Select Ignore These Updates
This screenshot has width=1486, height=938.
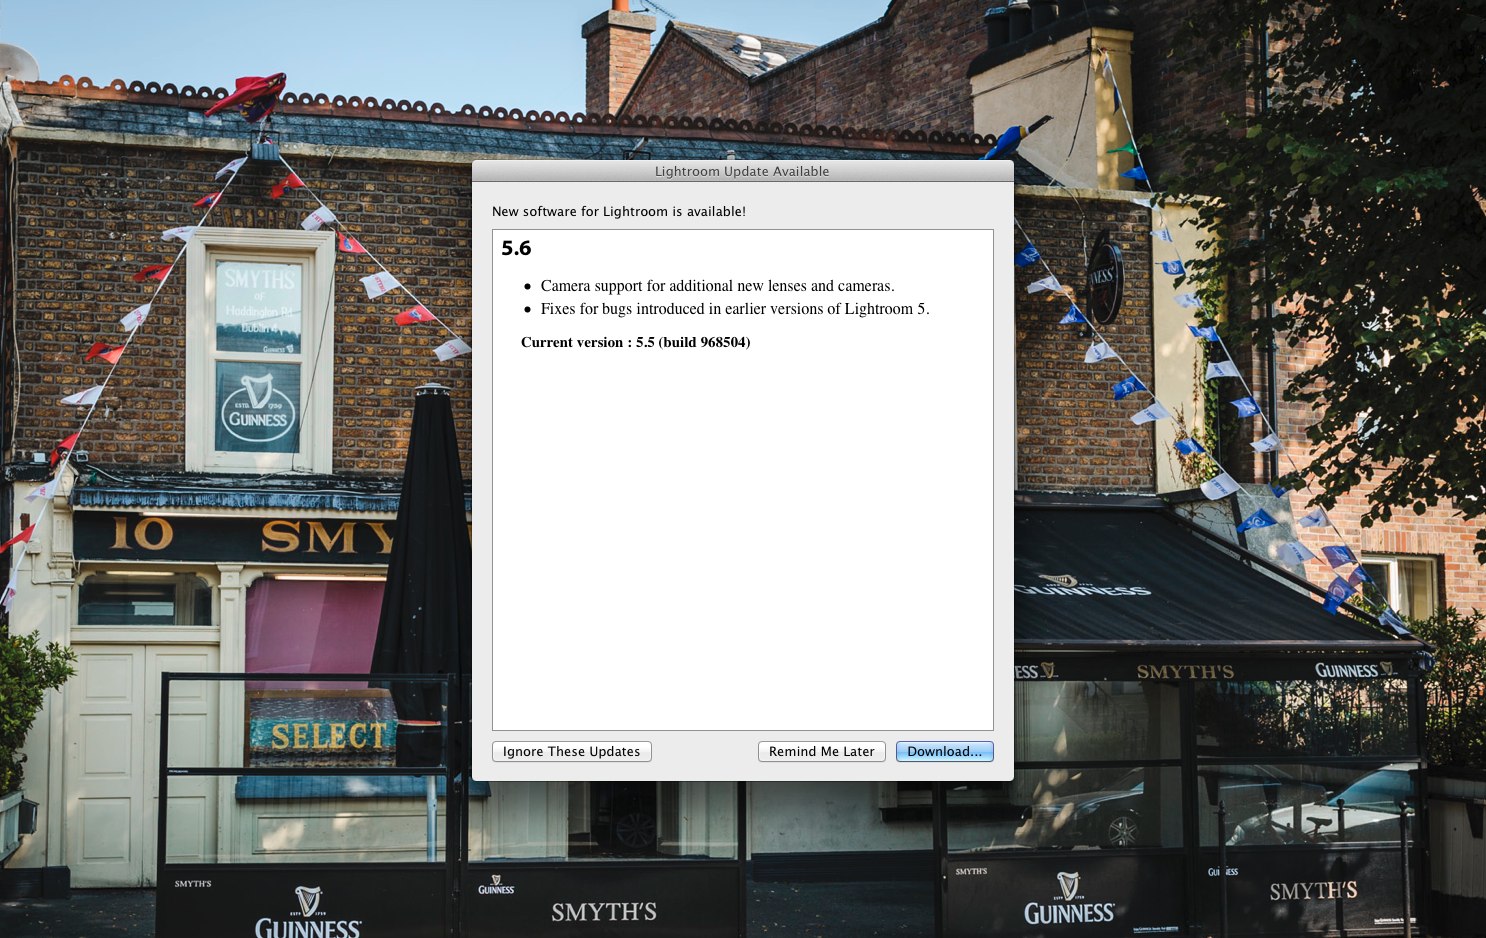pos(571,751)
